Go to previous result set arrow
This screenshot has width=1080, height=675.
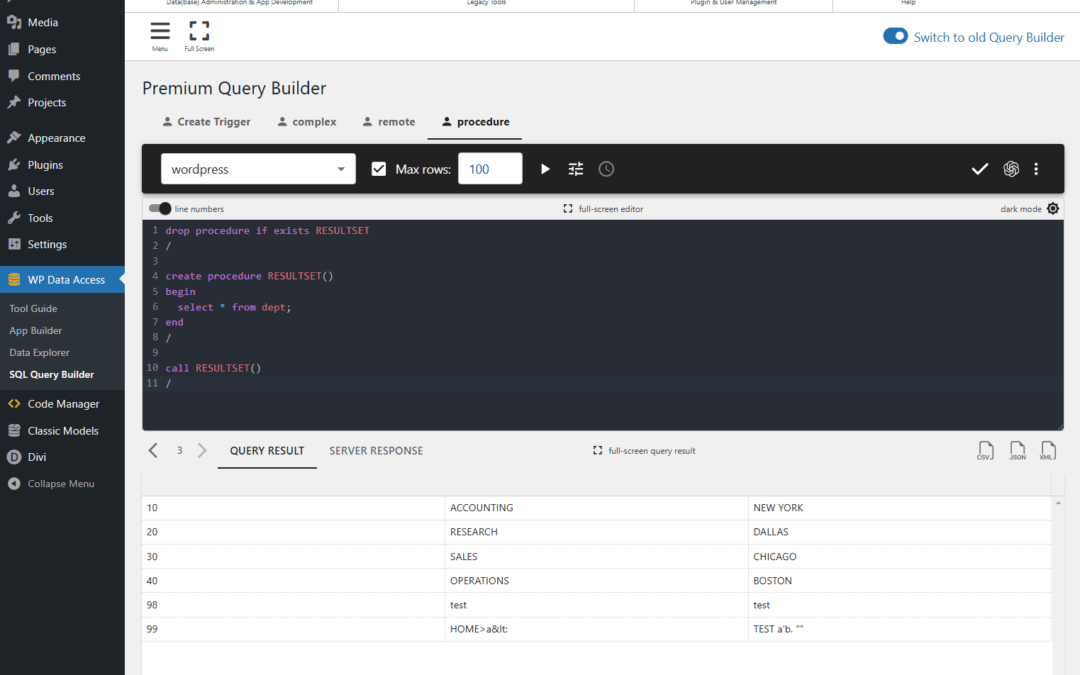[x=153, y=450]
